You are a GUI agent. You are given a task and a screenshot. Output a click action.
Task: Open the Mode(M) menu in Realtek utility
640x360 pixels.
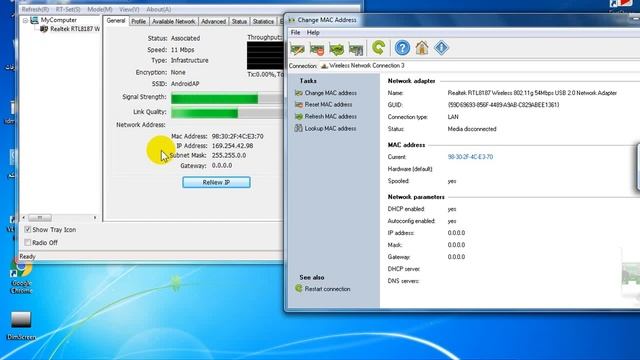pyautogui.click(x=100, y=9)
